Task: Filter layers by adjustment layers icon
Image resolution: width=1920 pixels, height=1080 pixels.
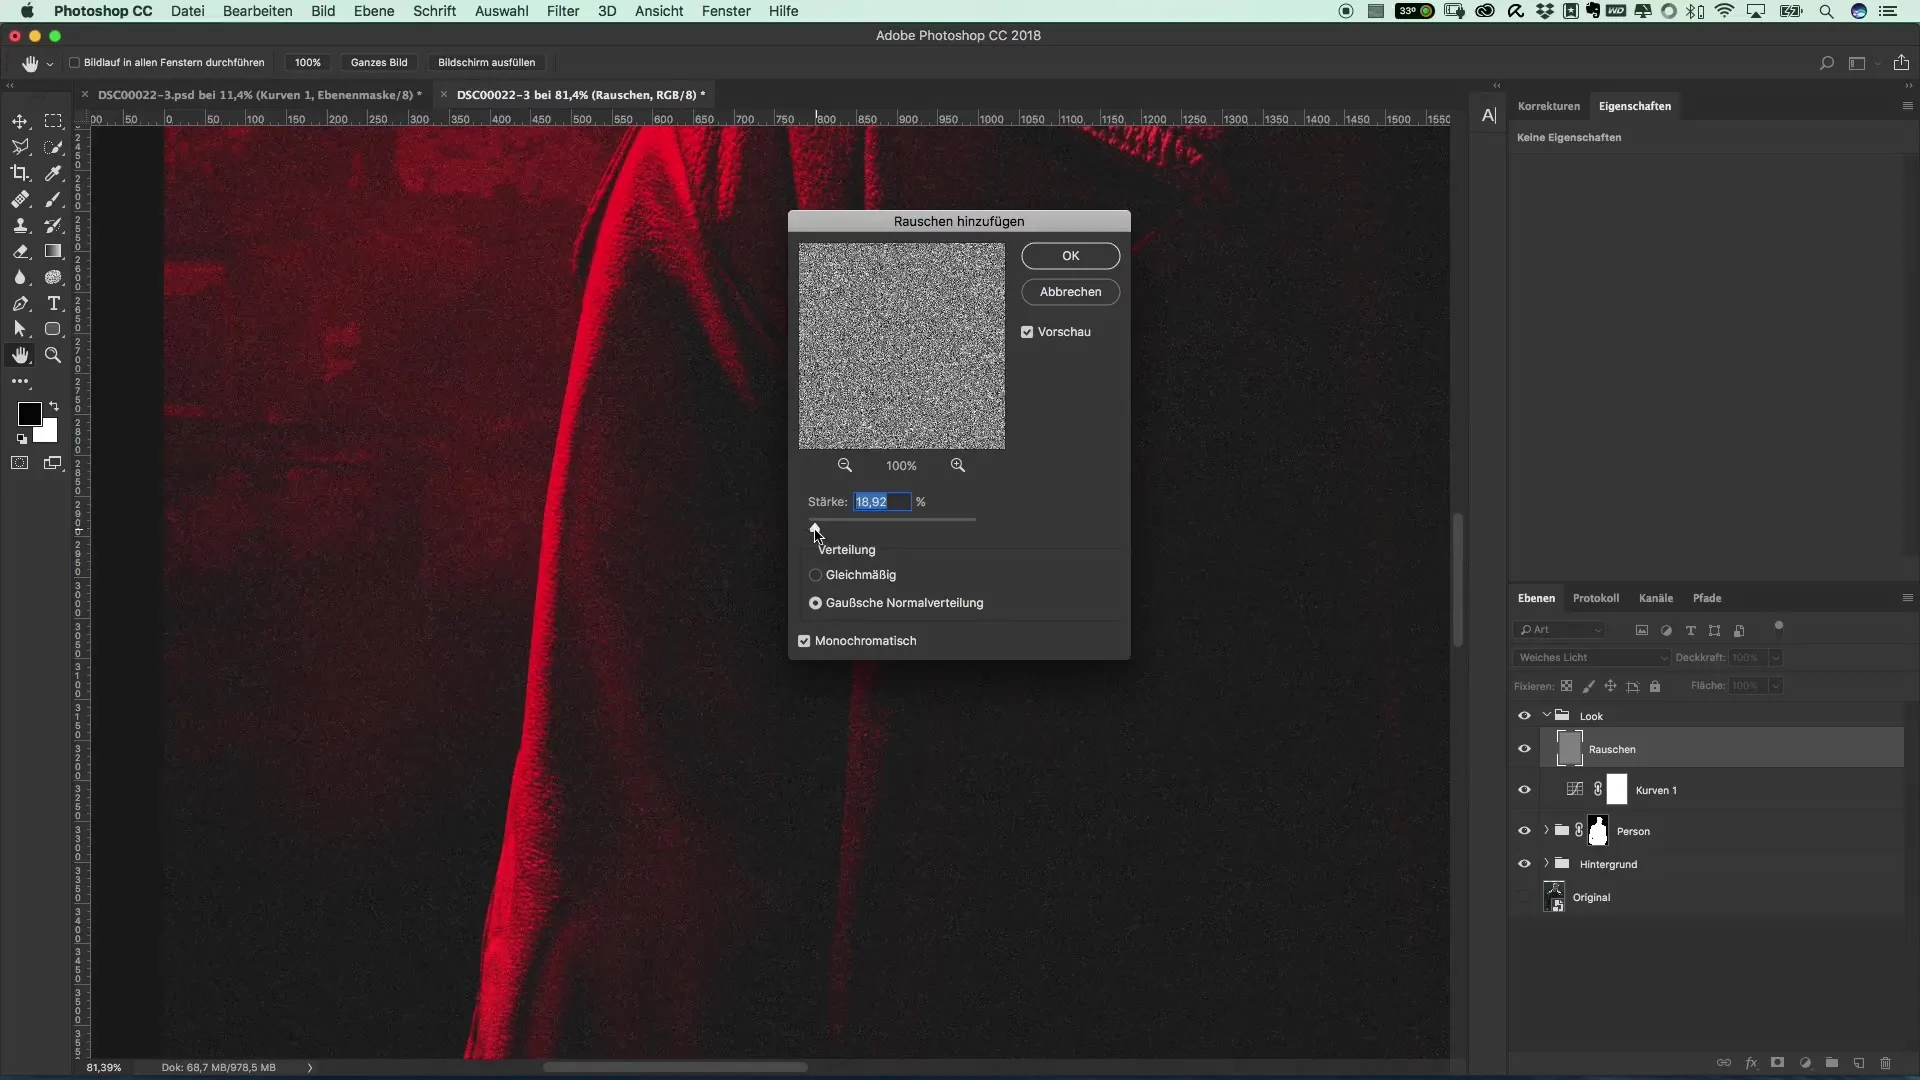Action: pyautogui.click(x=1666, y=630)
